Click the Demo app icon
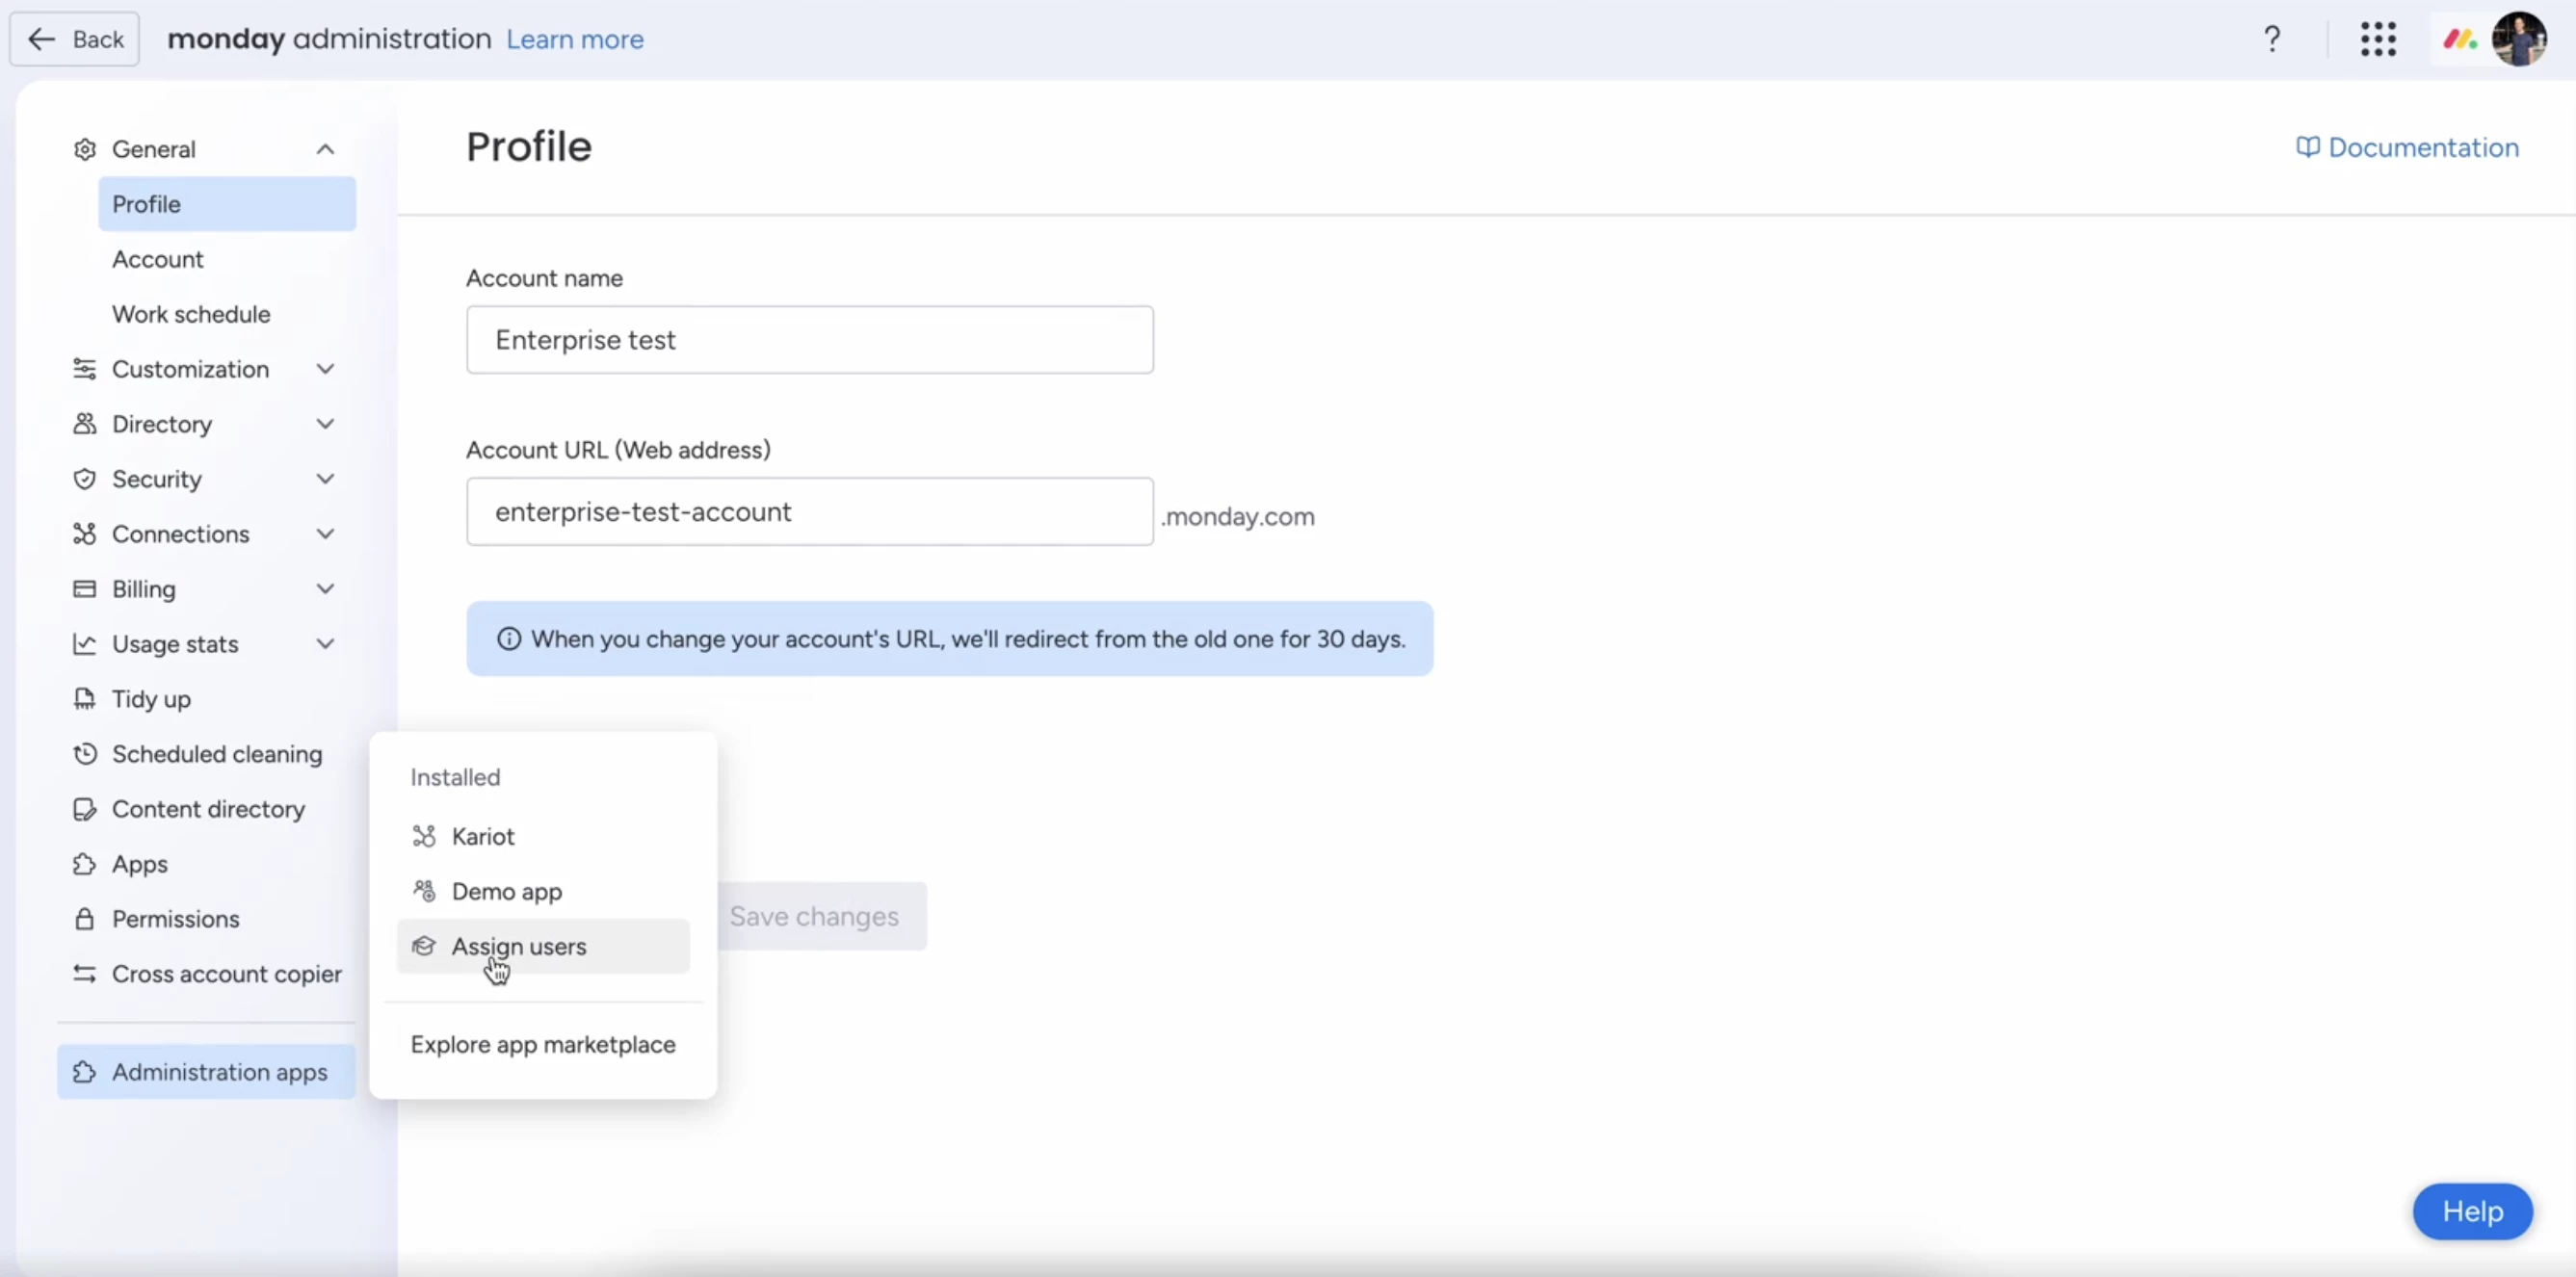 424,891
